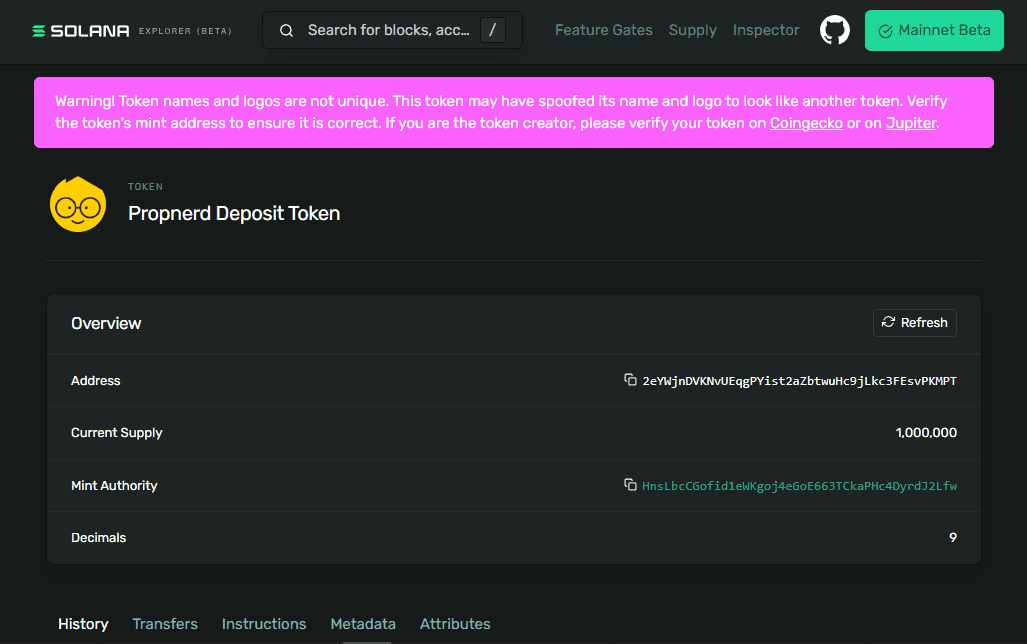The image size is (1027, 644).
Task: Switch to the Metadata tab
Action: coord(363,624)
